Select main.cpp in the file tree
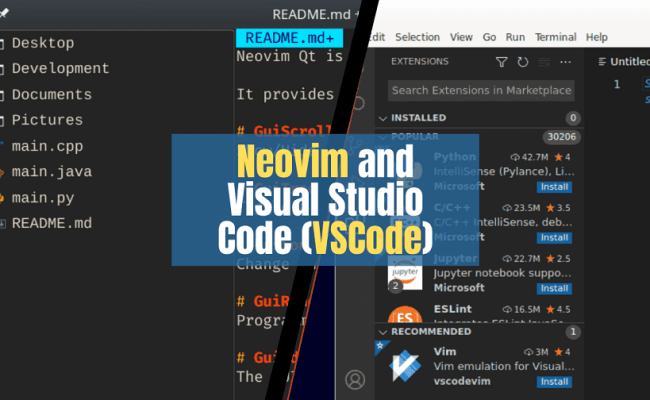Image resolution: width=650 pixels, height=400 pixels. (x=47, y=146)
